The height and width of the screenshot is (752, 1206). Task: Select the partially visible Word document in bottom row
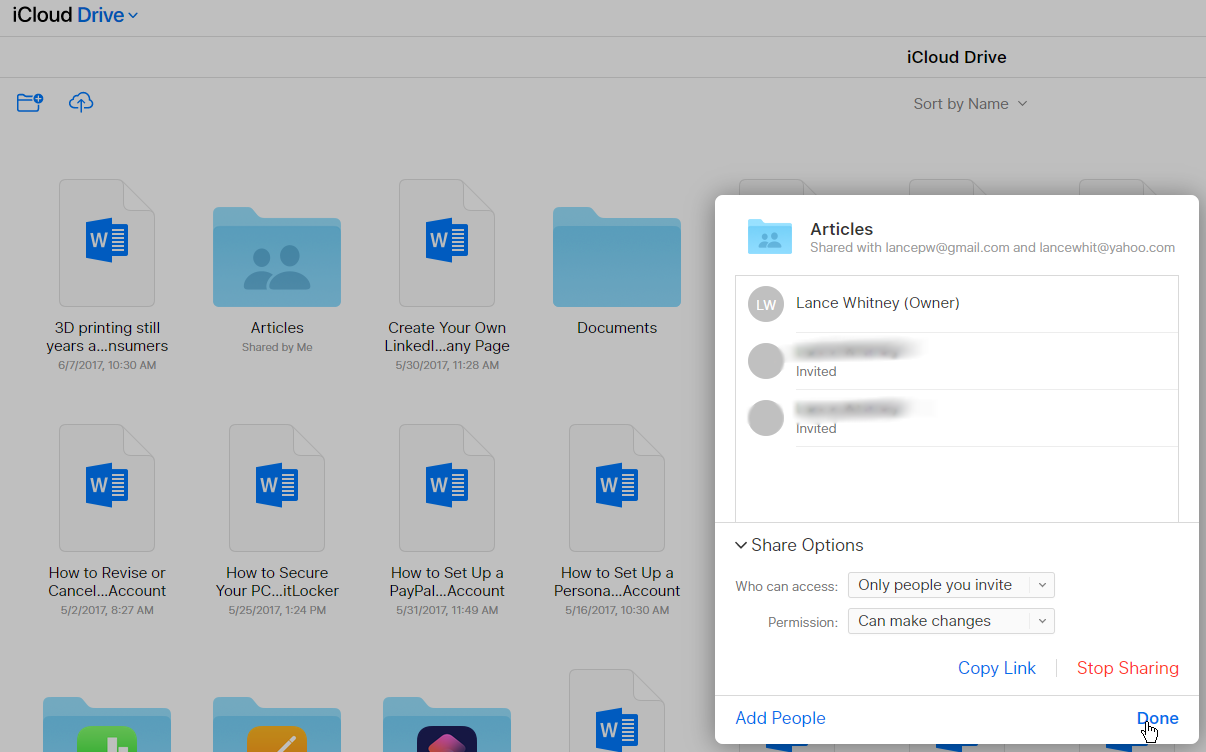(617, 710)
